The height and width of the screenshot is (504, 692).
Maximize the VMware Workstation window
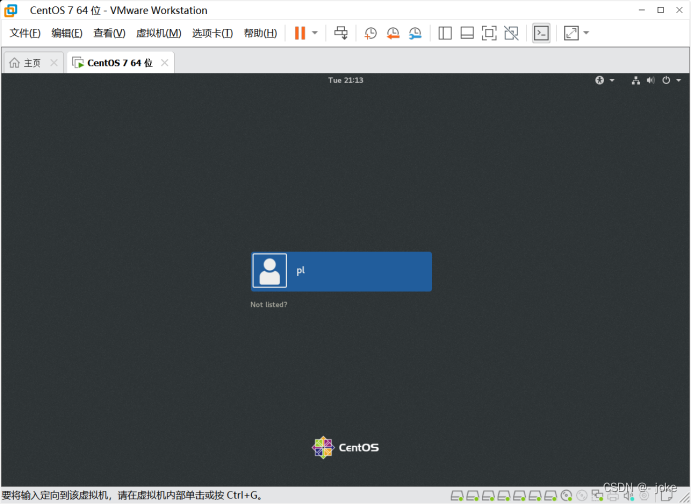(x=661, y=10)
